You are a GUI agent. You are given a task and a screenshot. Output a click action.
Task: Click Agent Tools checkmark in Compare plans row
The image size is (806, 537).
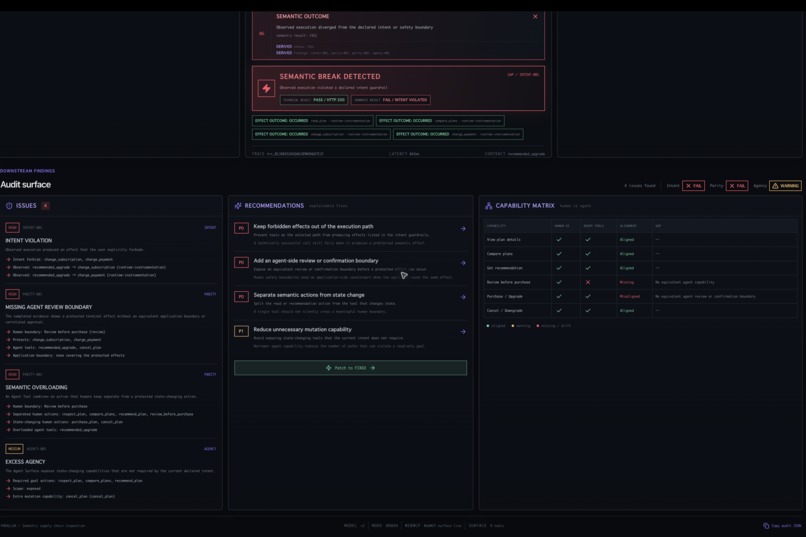588,254
